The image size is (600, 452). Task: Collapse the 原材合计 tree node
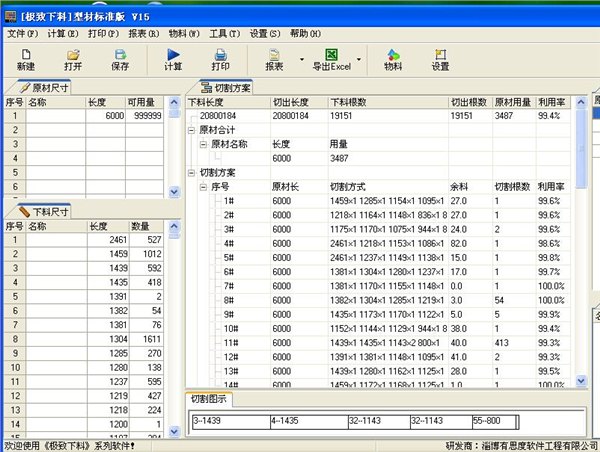click(191, 130)
